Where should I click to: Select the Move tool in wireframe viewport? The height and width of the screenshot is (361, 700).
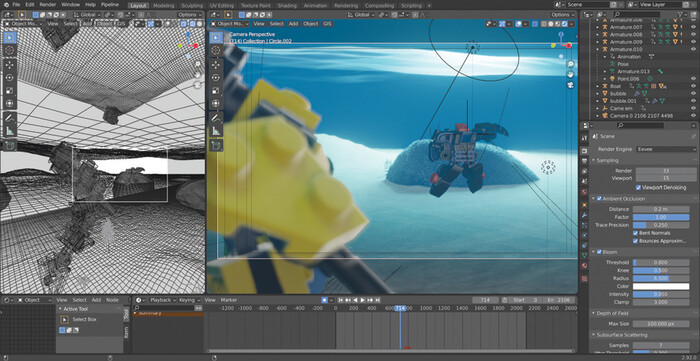[10, 64]
